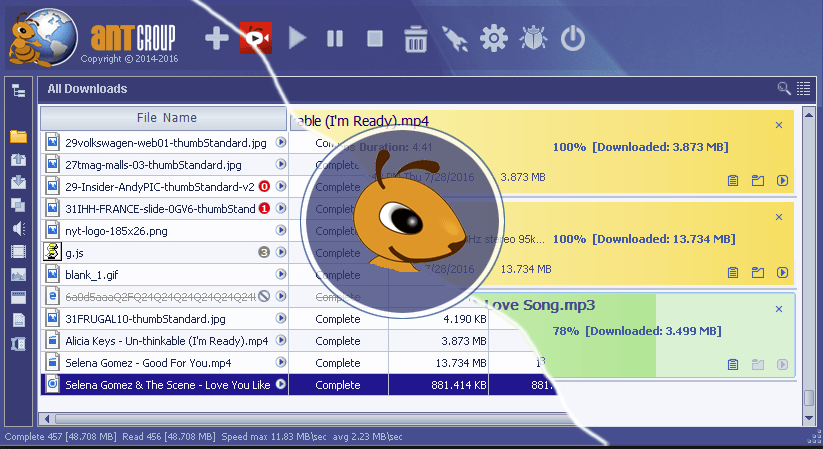Toggle the category tree icon in the sidebar
823x449 pixels.
click(18, 91)
